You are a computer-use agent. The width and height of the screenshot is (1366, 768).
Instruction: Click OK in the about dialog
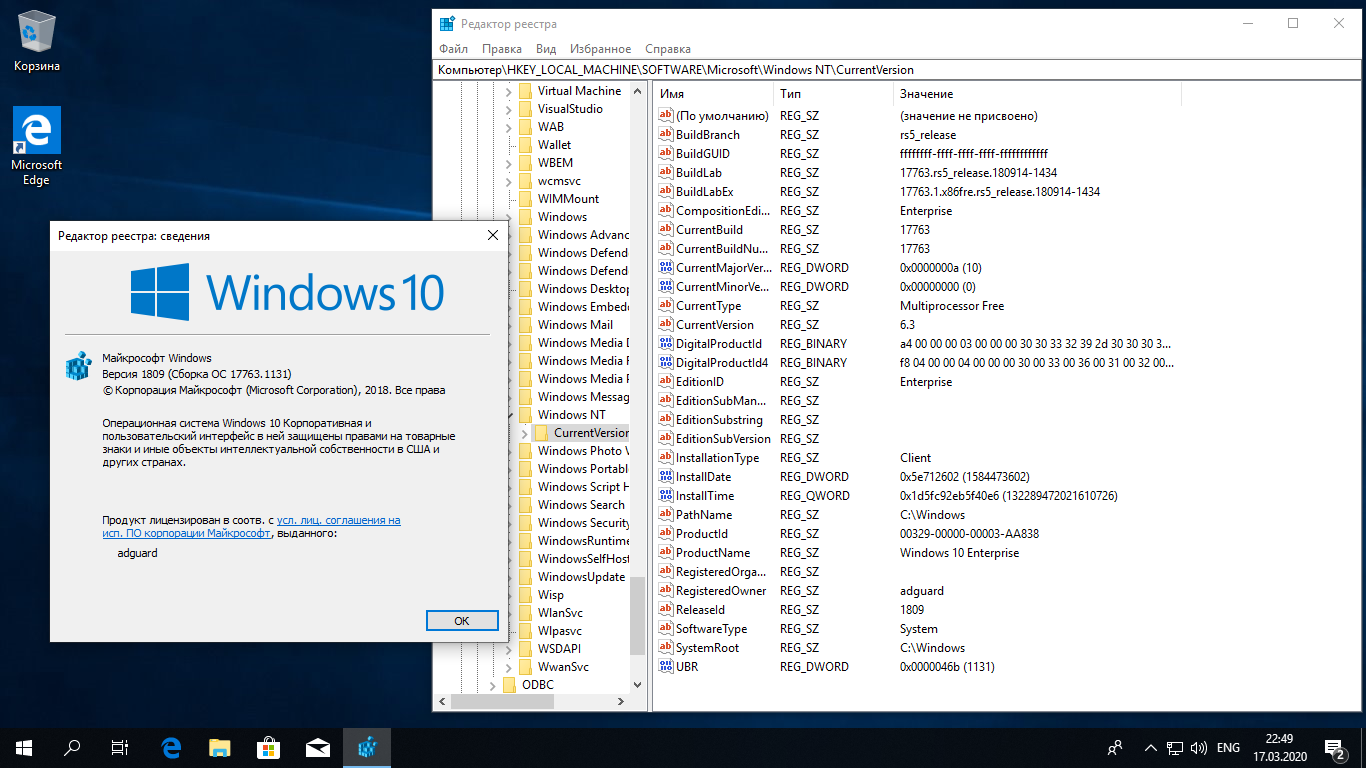pos(461,621)
